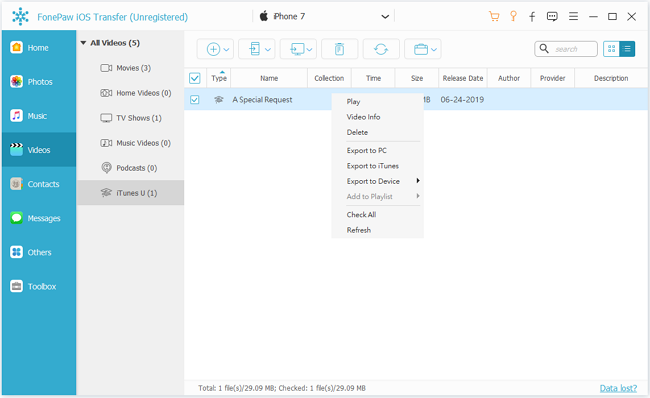Click the Total files status bar text

pyautogui.click(x=282, y=388)
